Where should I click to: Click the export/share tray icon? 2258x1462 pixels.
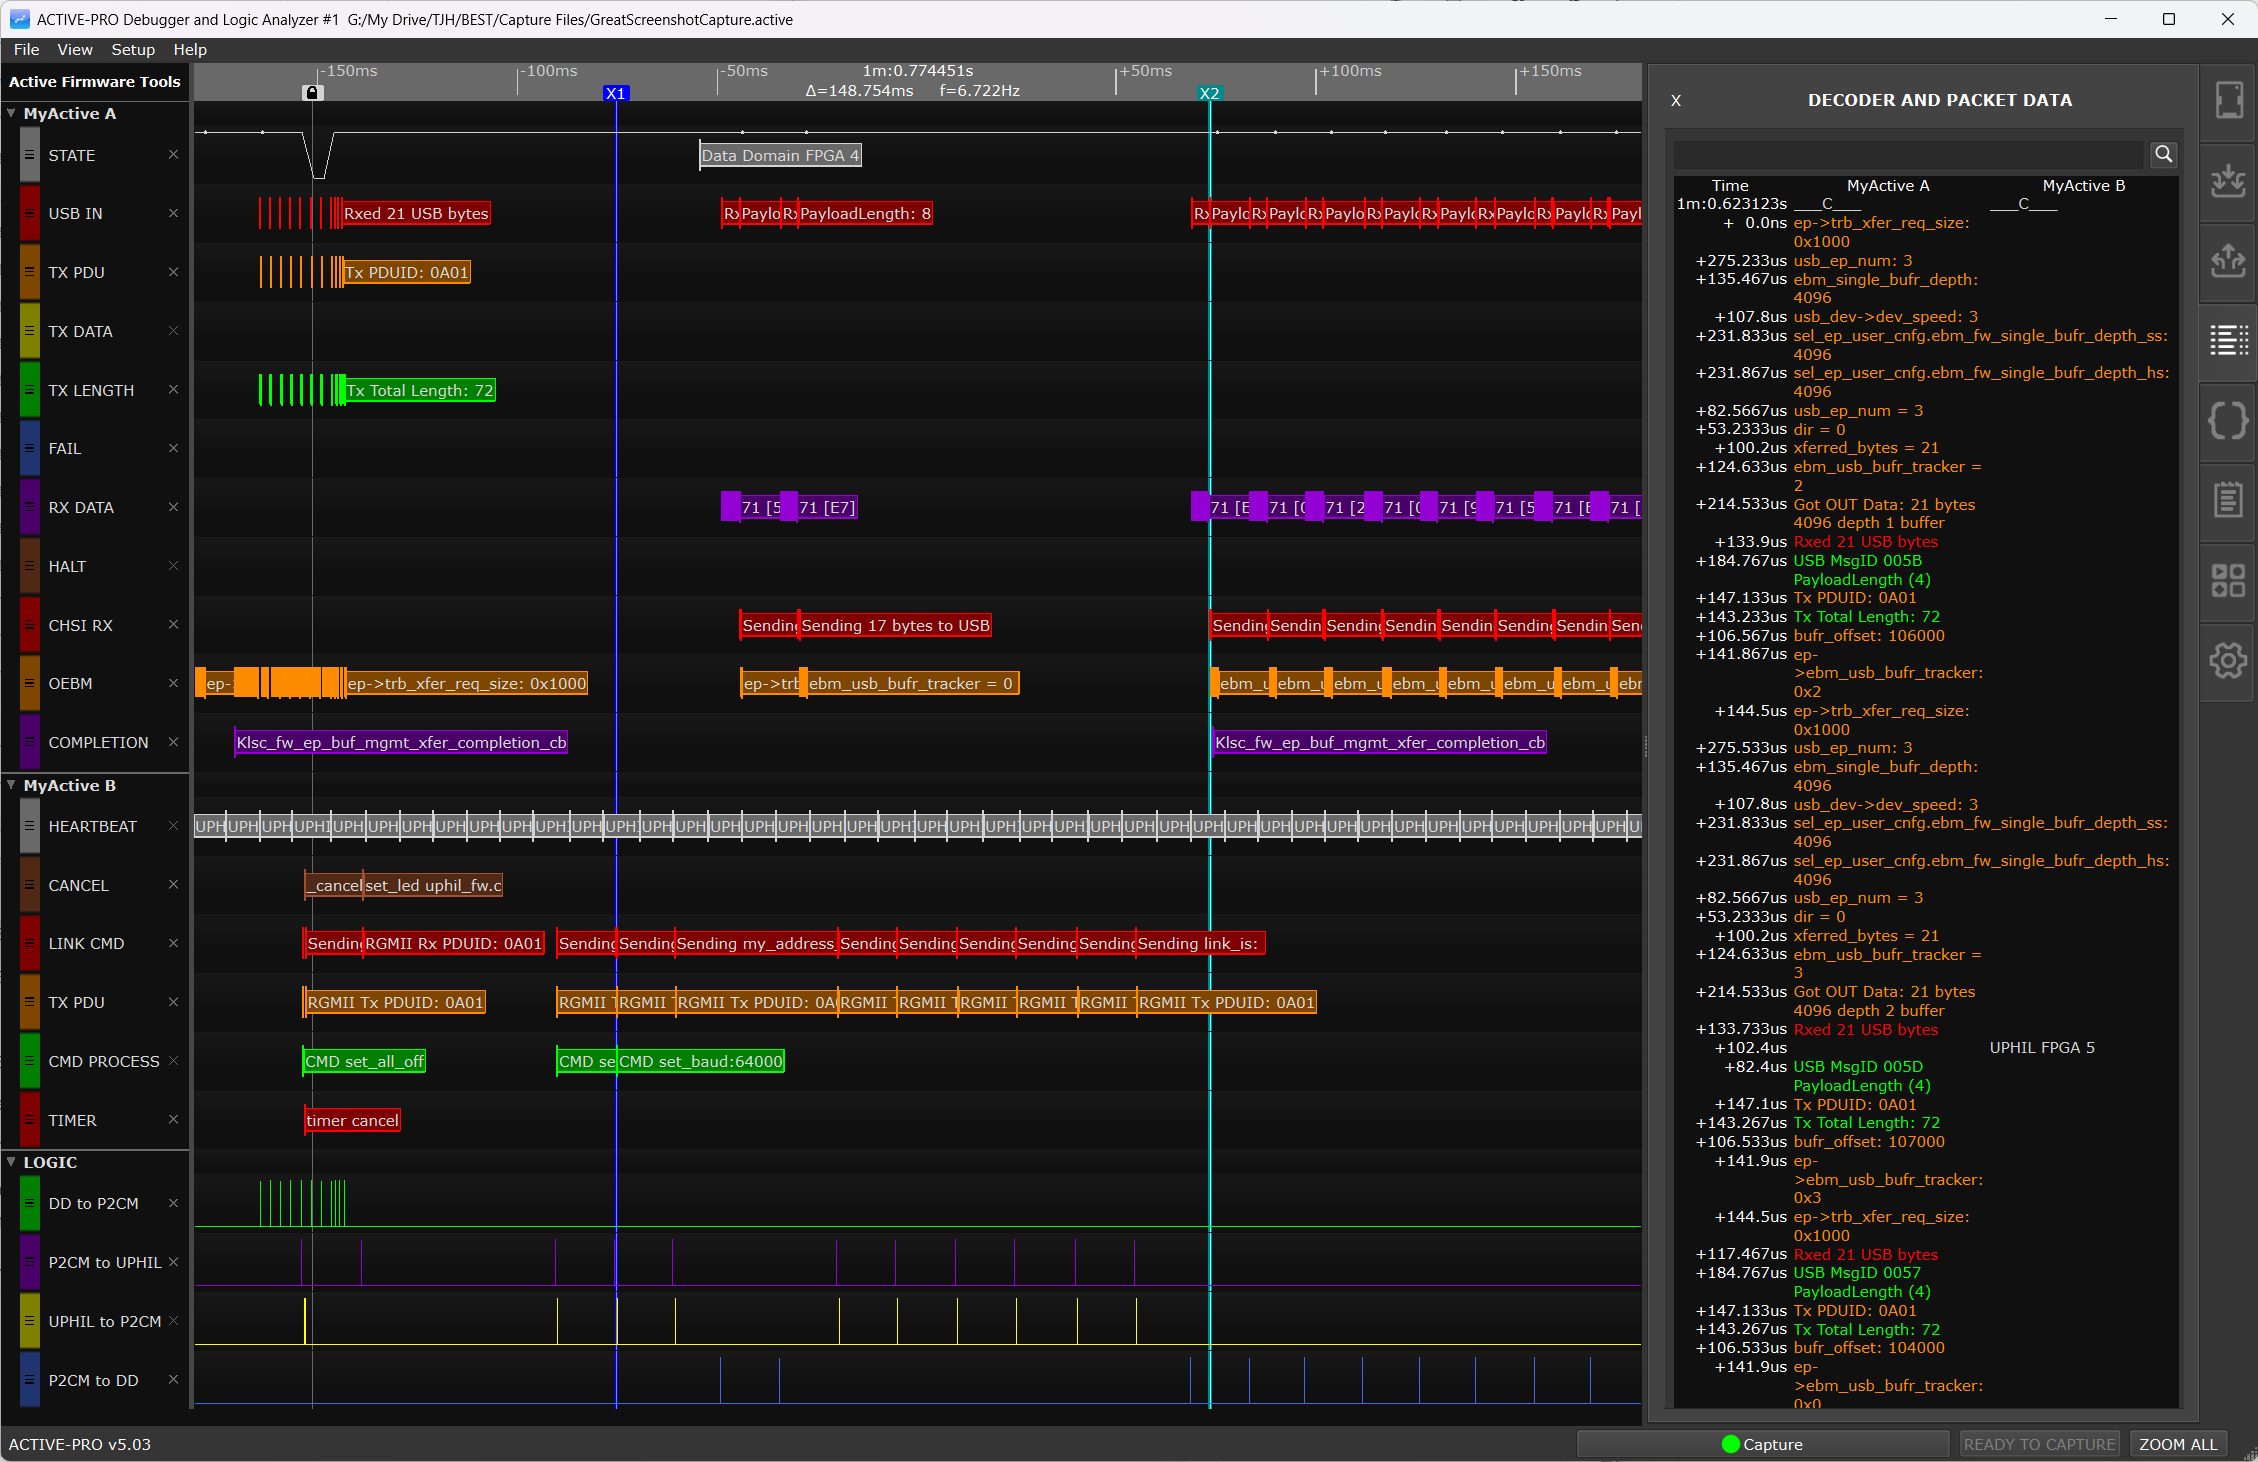pyautogui.click(x=2228, y=260)
